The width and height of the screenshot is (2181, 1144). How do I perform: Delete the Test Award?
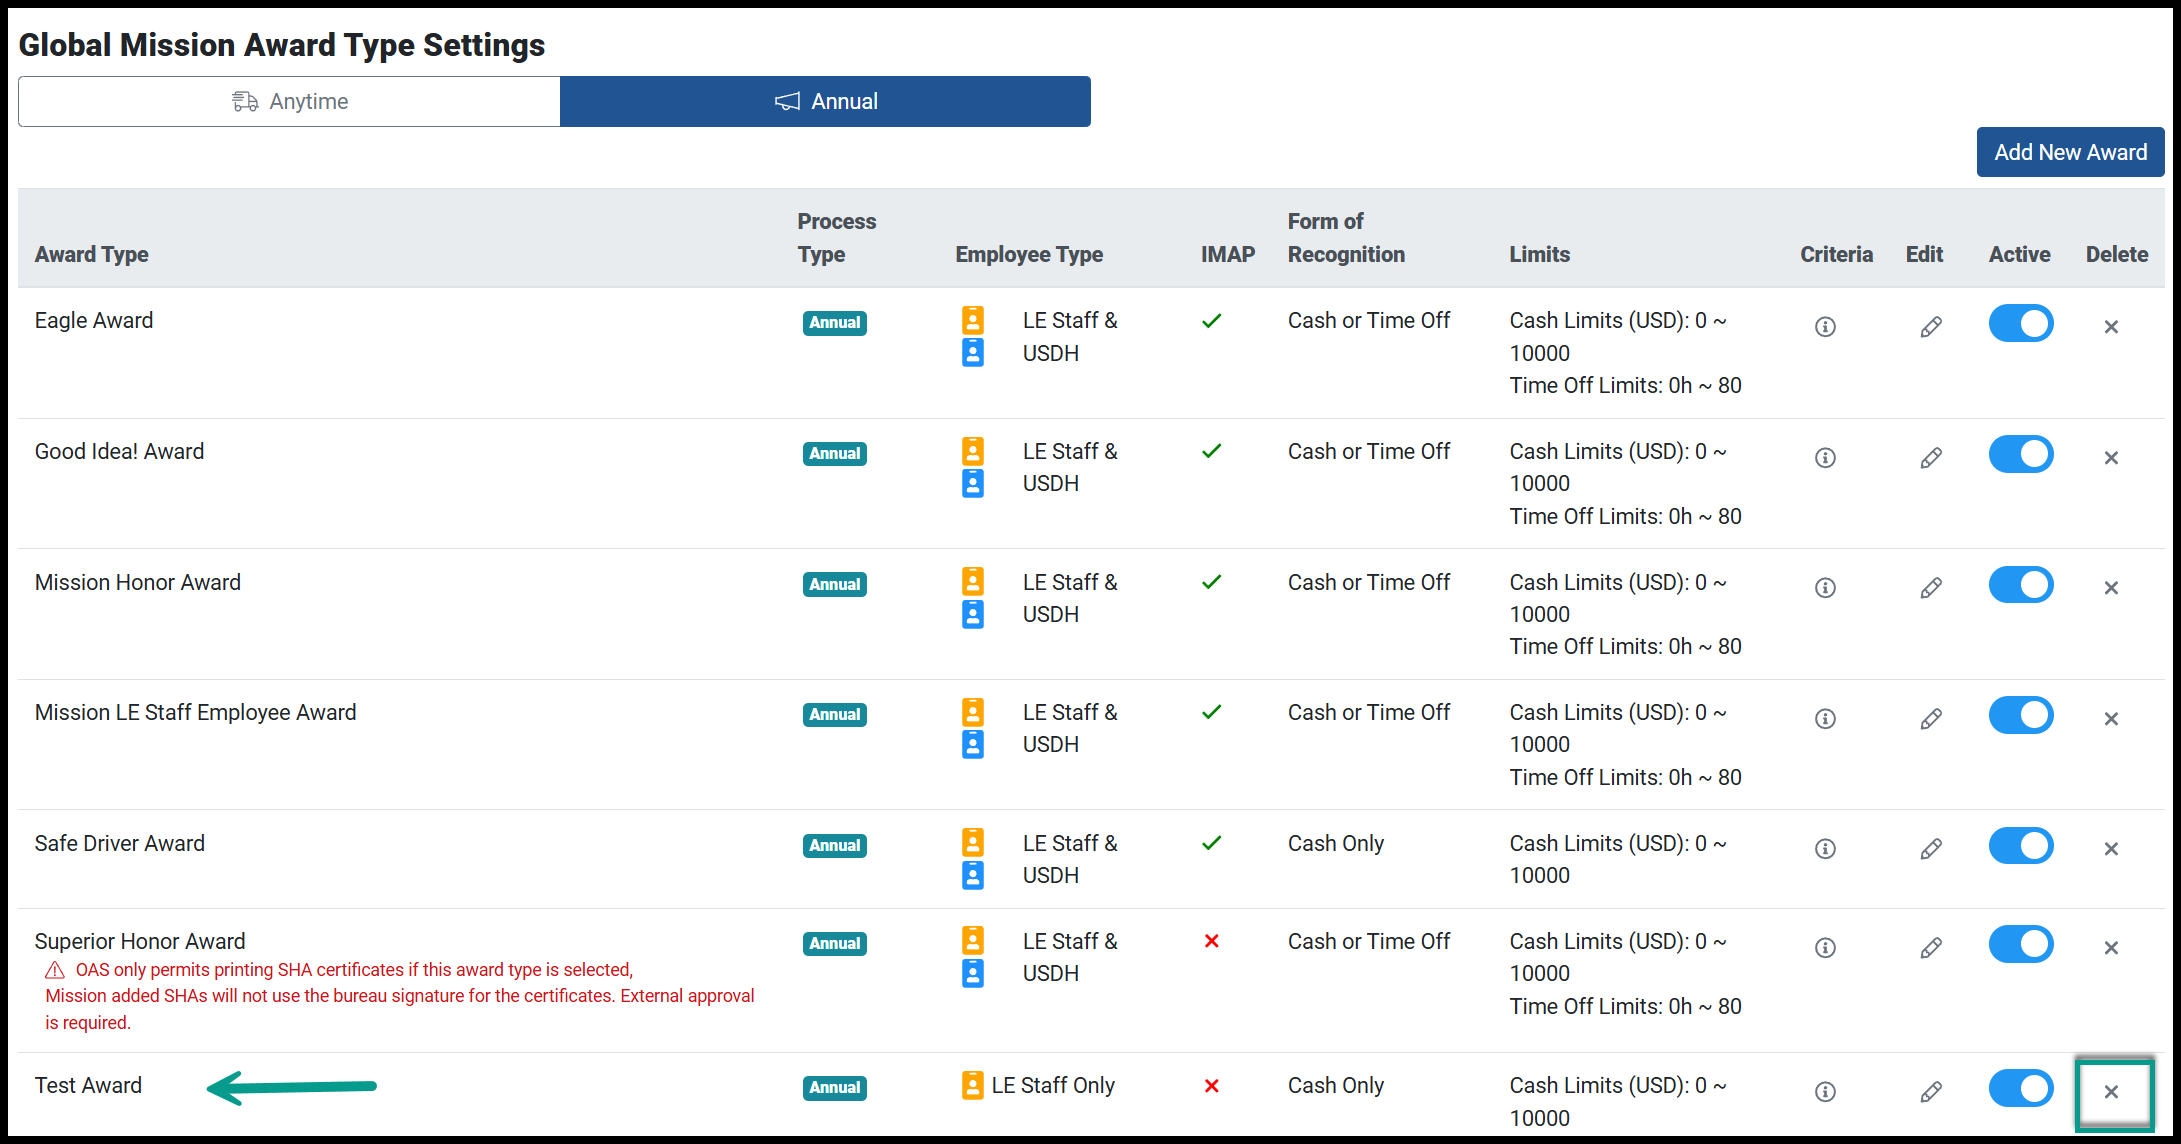pyautogui.click(x=2111, y=1092)
